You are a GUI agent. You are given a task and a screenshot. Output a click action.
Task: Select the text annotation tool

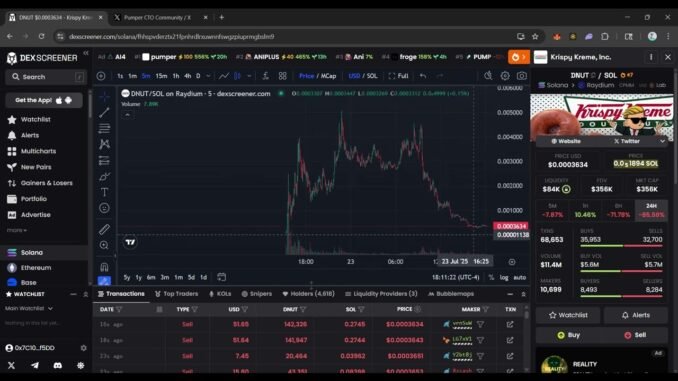104,192
